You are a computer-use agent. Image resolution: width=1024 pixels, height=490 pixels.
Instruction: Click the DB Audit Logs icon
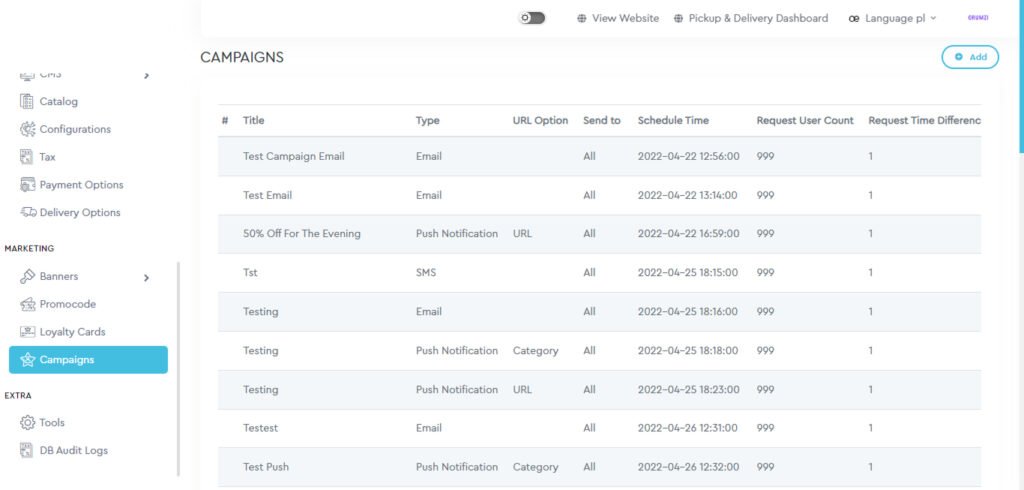pyautogui.click(x=27, y=451)
